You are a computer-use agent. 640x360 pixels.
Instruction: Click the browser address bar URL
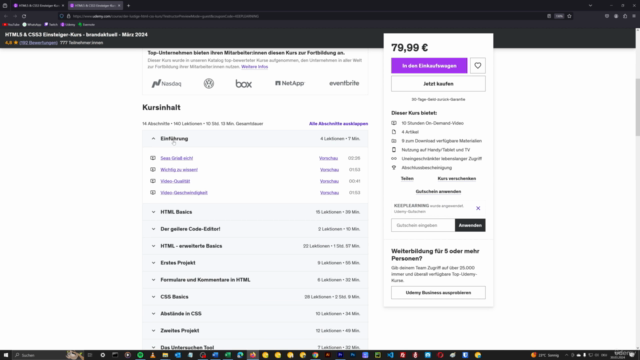[x=166, y=16]
